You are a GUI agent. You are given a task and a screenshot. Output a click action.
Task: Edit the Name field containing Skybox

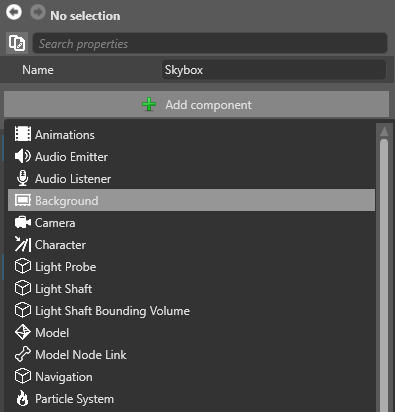pyautogui.click(x=274, y=70)
